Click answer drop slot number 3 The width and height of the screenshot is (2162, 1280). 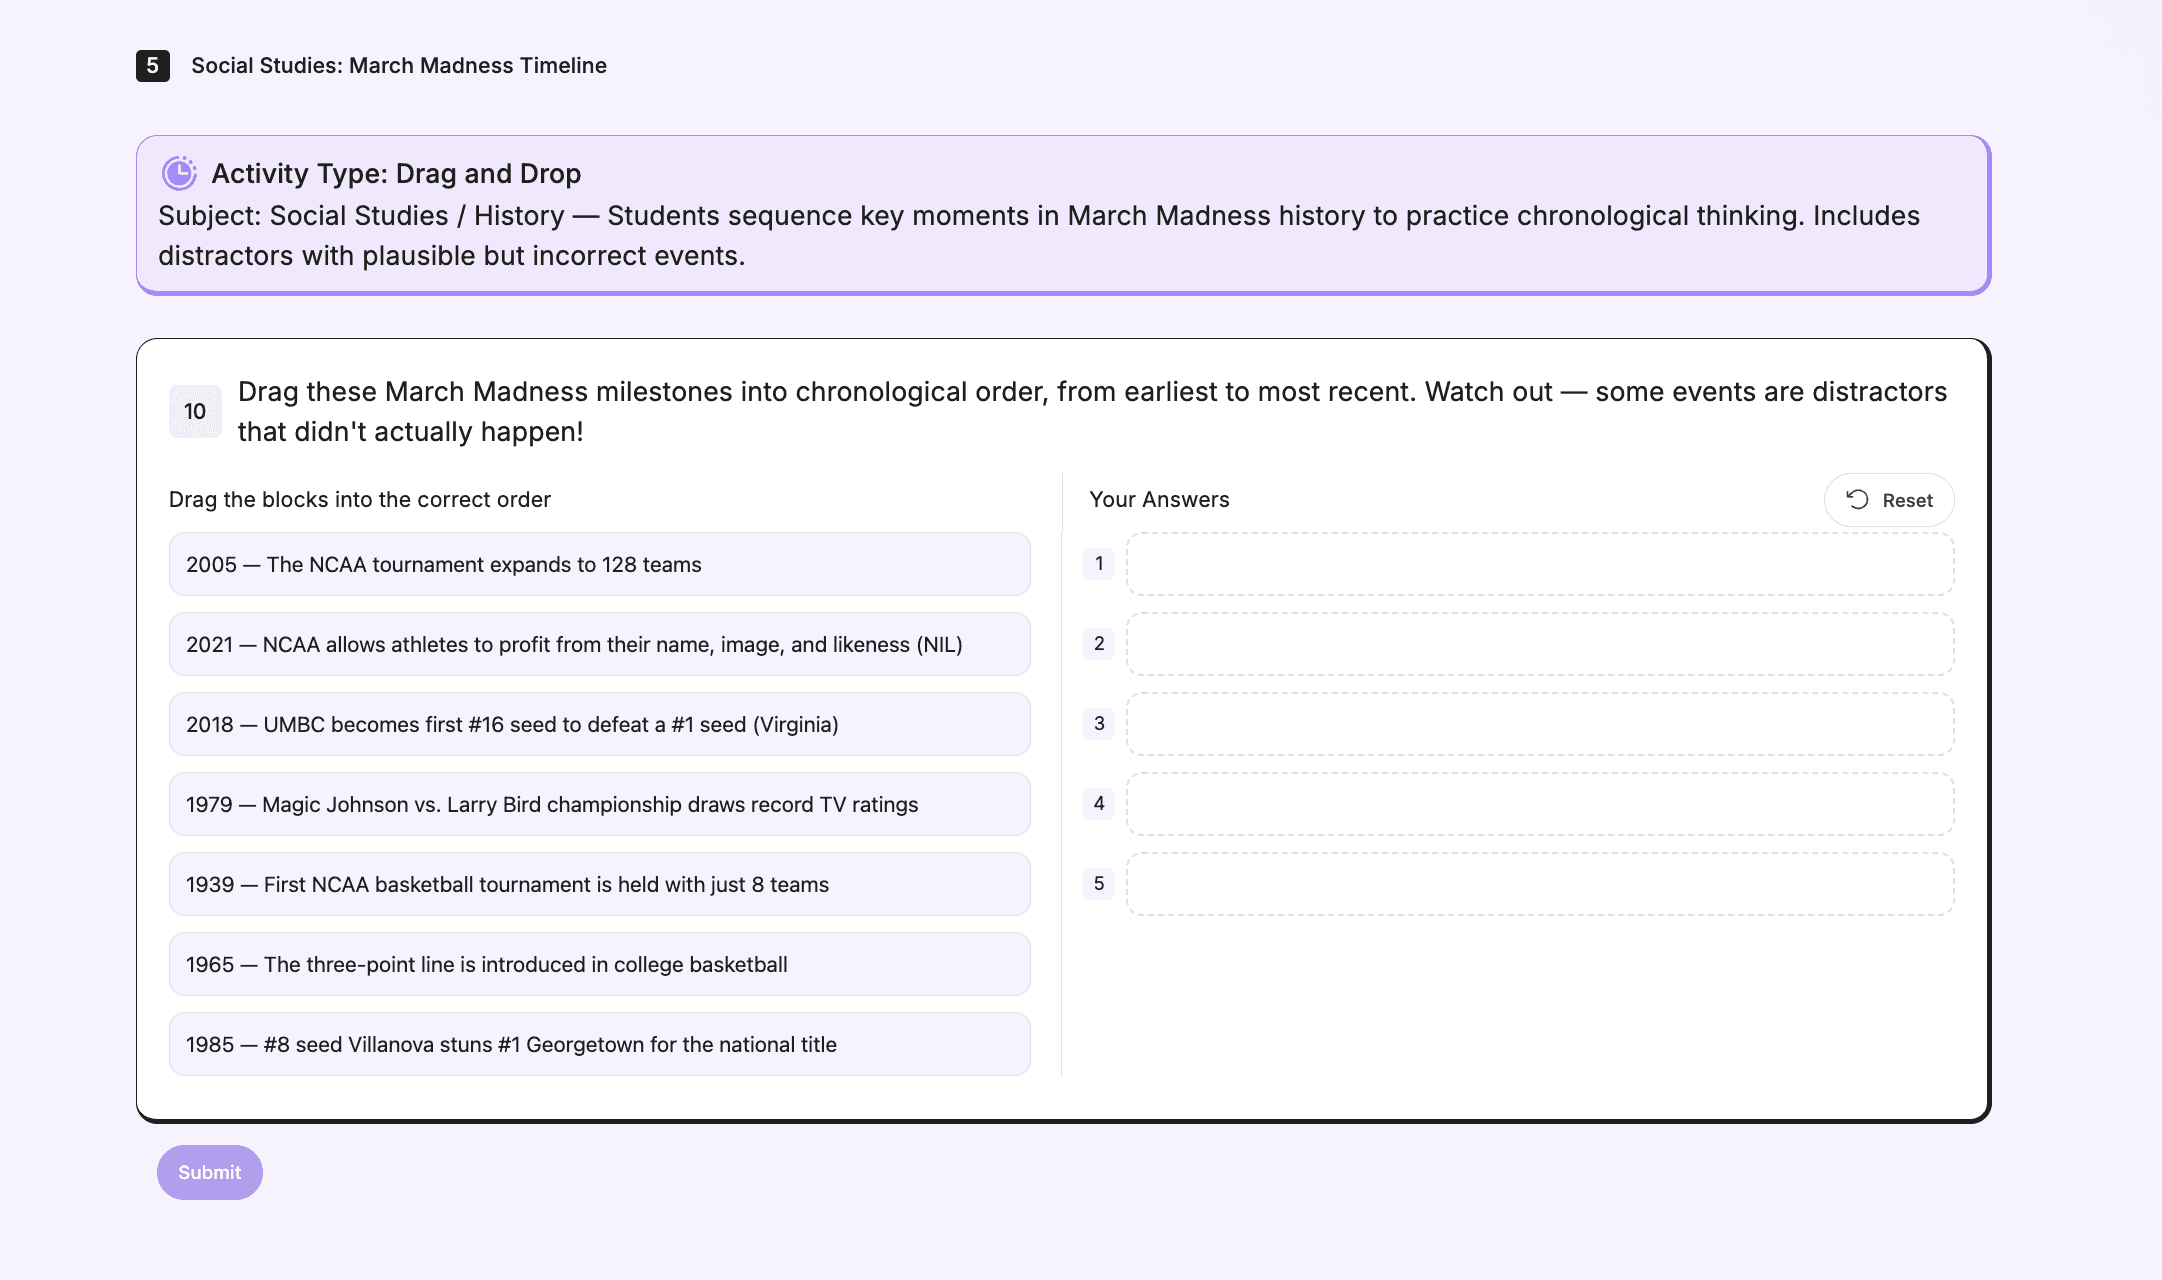tap(1539, 724)
